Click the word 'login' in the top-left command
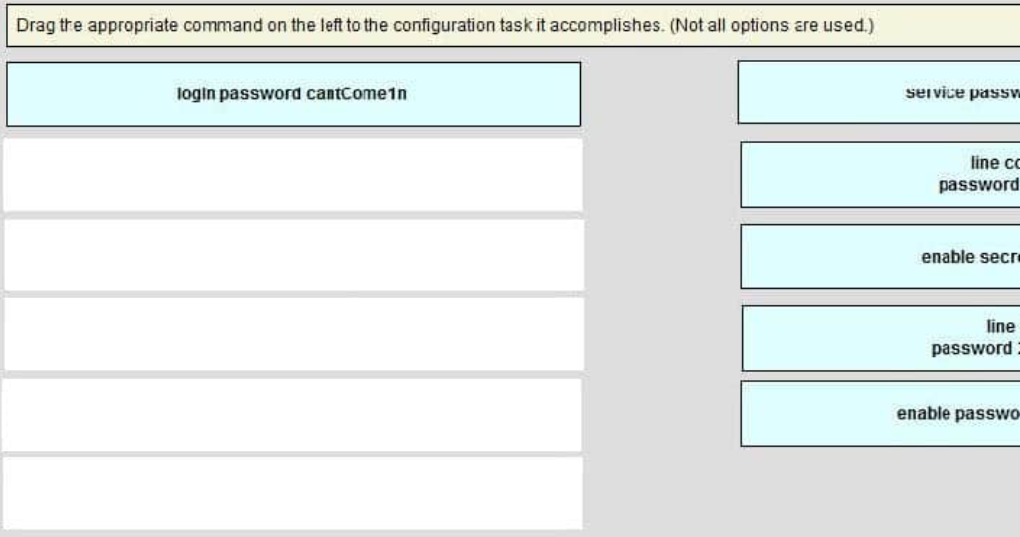The image size is (1020, 537). click(x=196, y=94)
